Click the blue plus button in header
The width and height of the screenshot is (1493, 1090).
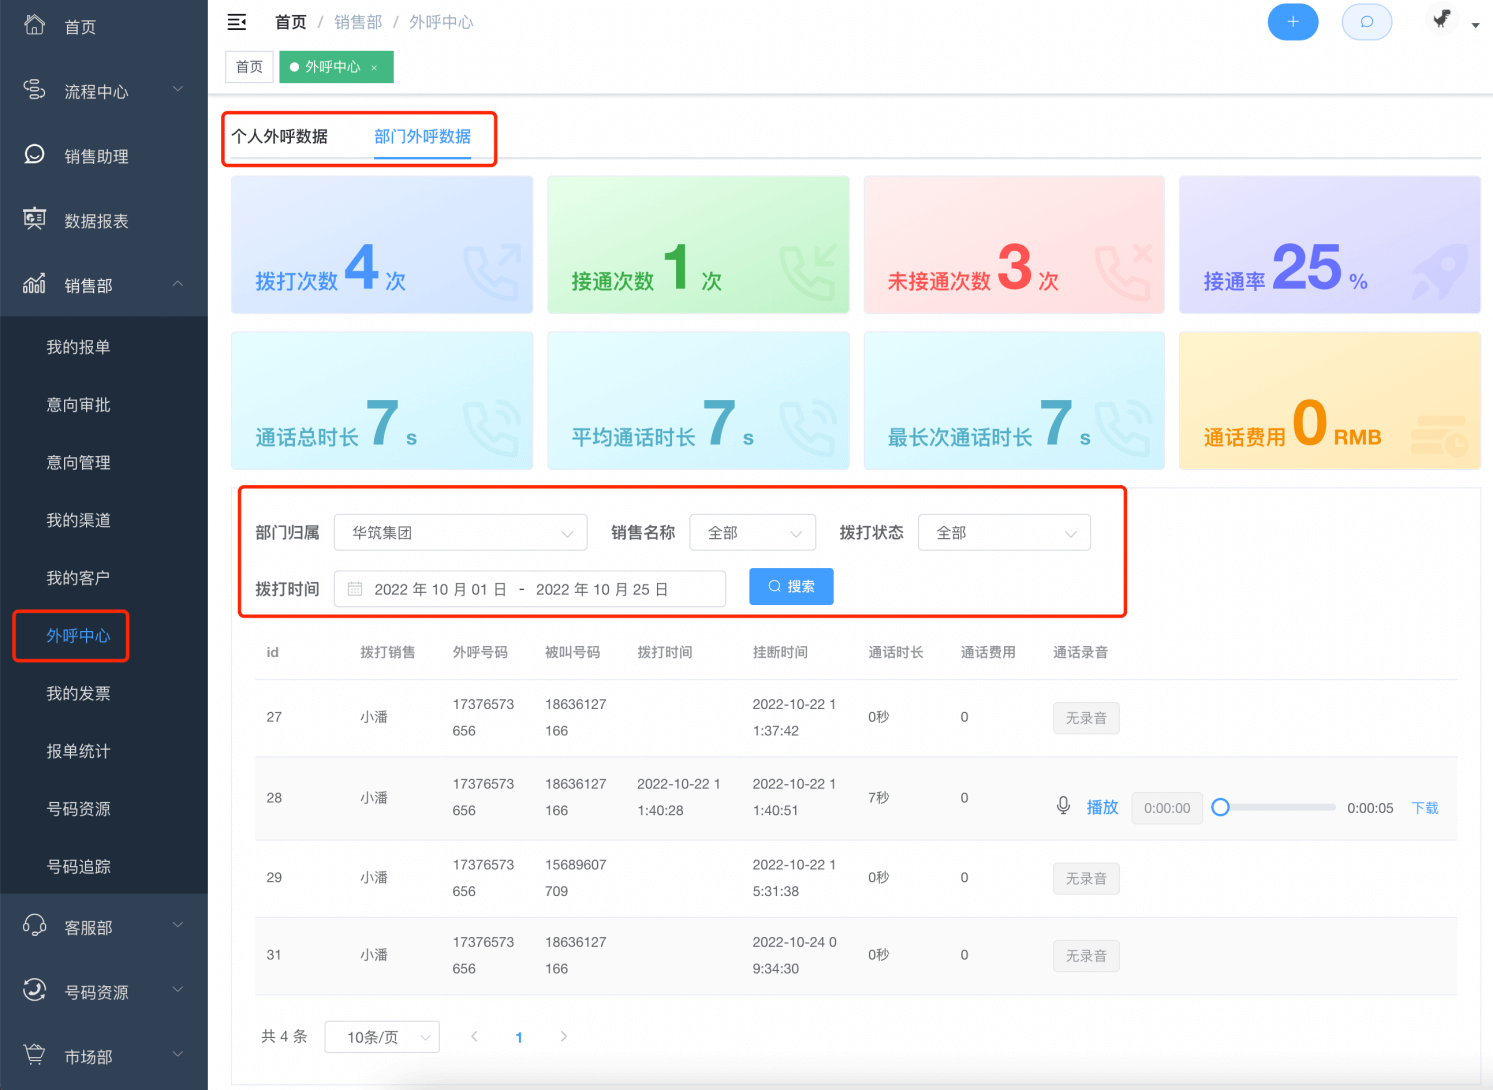pos(1292,22)
